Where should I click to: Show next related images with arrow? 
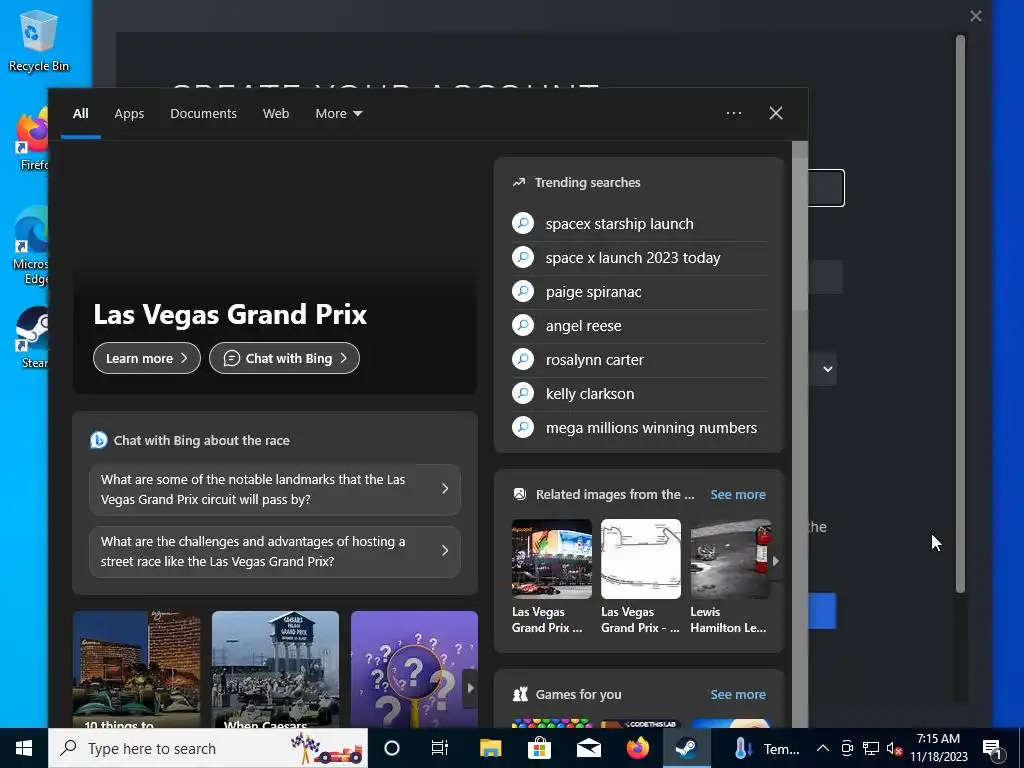(x=775, y=560)
